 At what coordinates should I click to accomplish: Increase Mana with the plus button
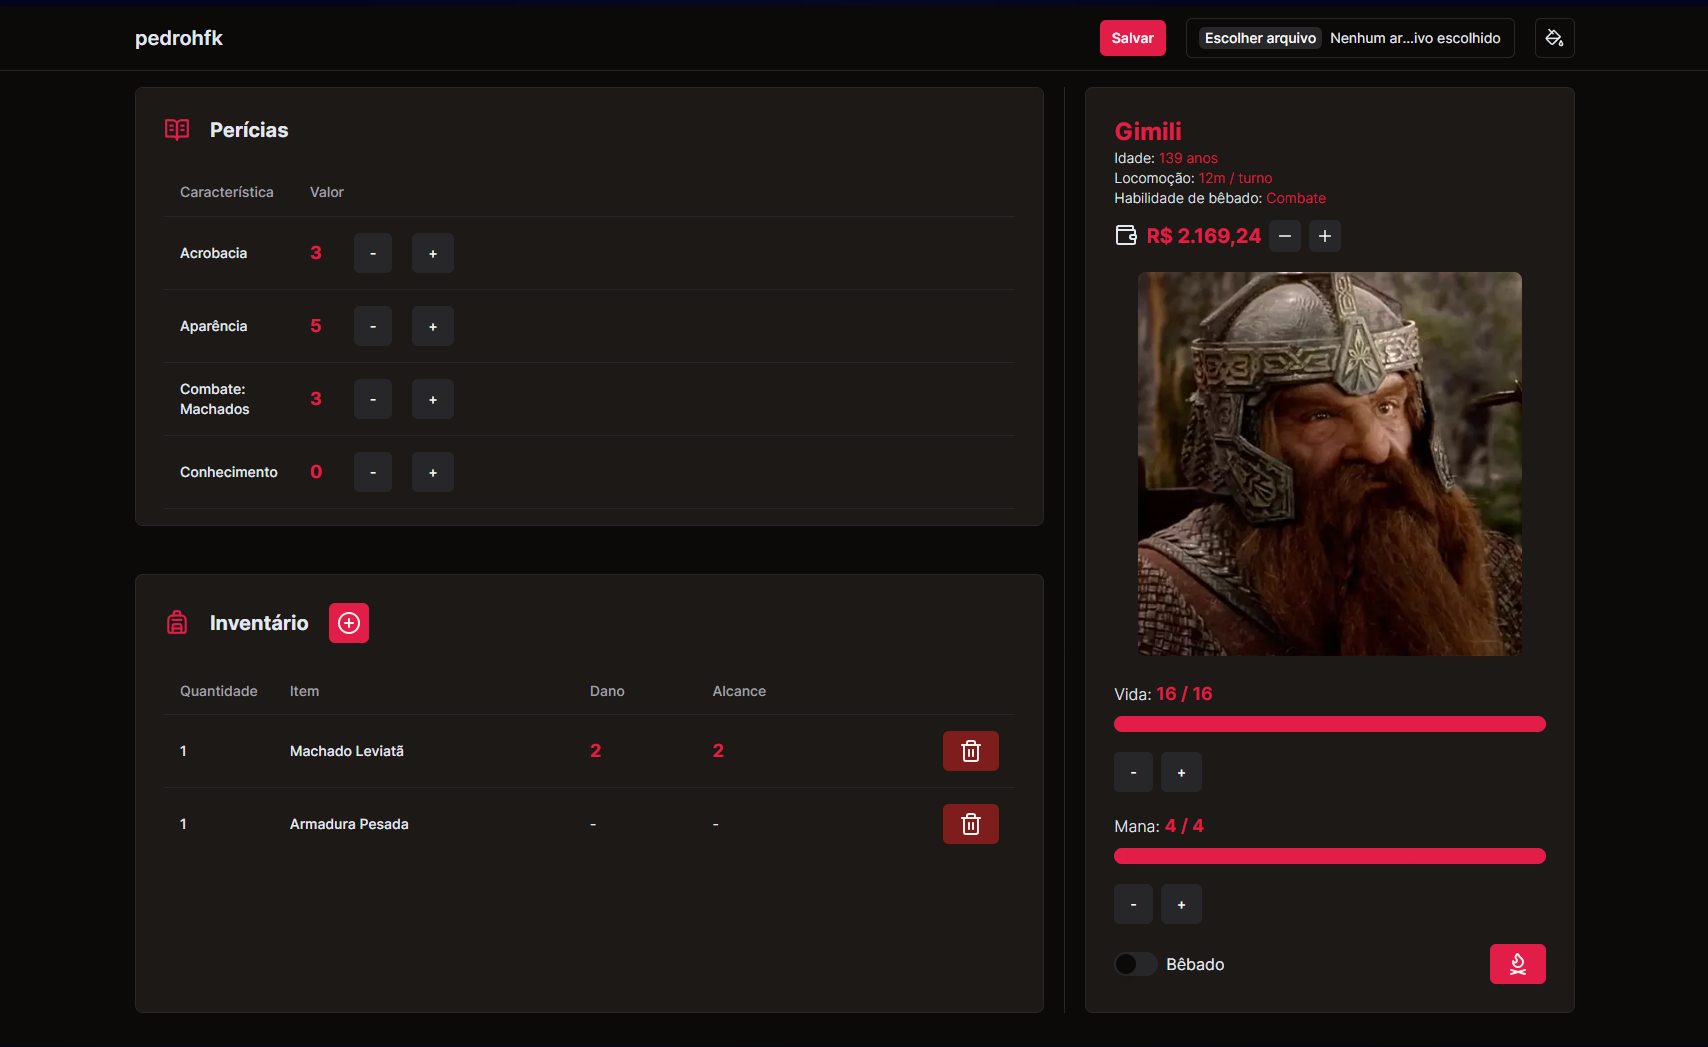click(x=1181, y=904)
